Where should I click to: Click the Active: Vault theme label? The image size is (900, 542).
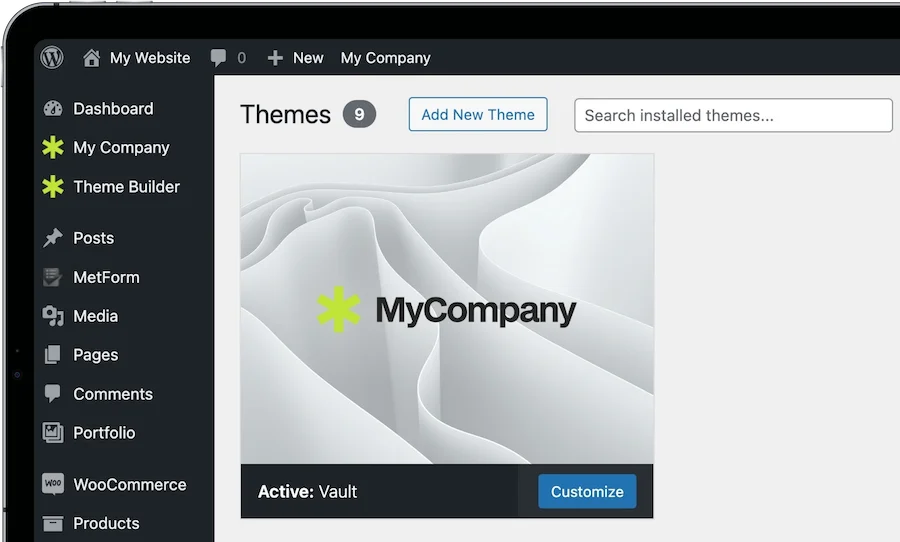coord(307,491)
